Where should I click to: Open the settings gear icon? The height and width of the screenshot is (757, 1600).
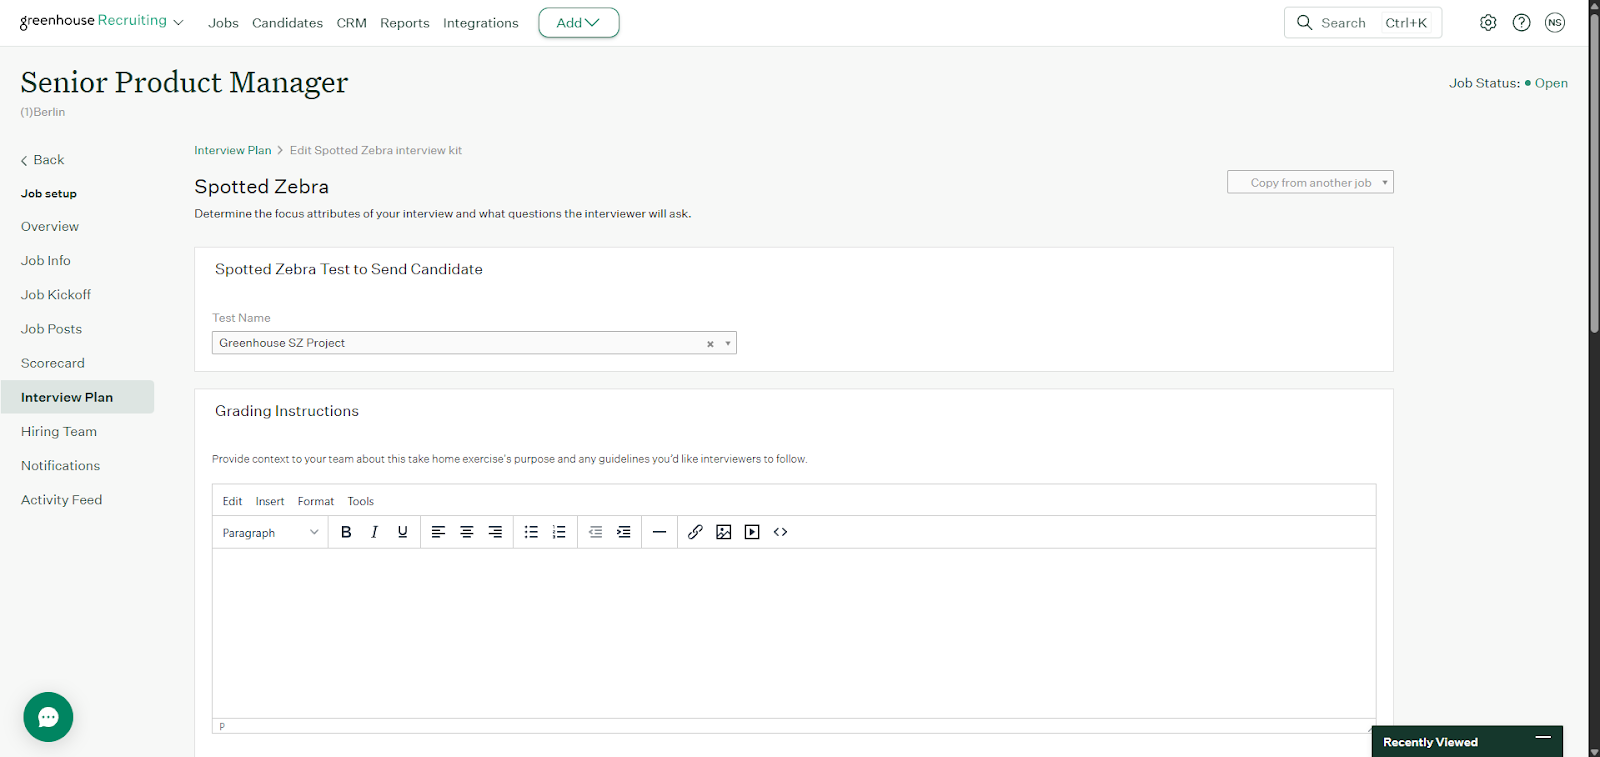tap(1488, 23)
